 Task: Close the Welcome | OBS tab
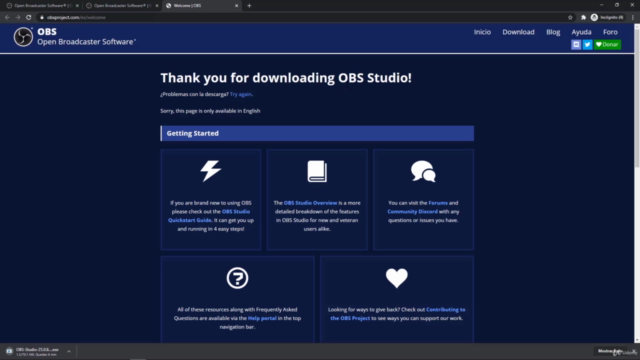click(x=236, y=6)
